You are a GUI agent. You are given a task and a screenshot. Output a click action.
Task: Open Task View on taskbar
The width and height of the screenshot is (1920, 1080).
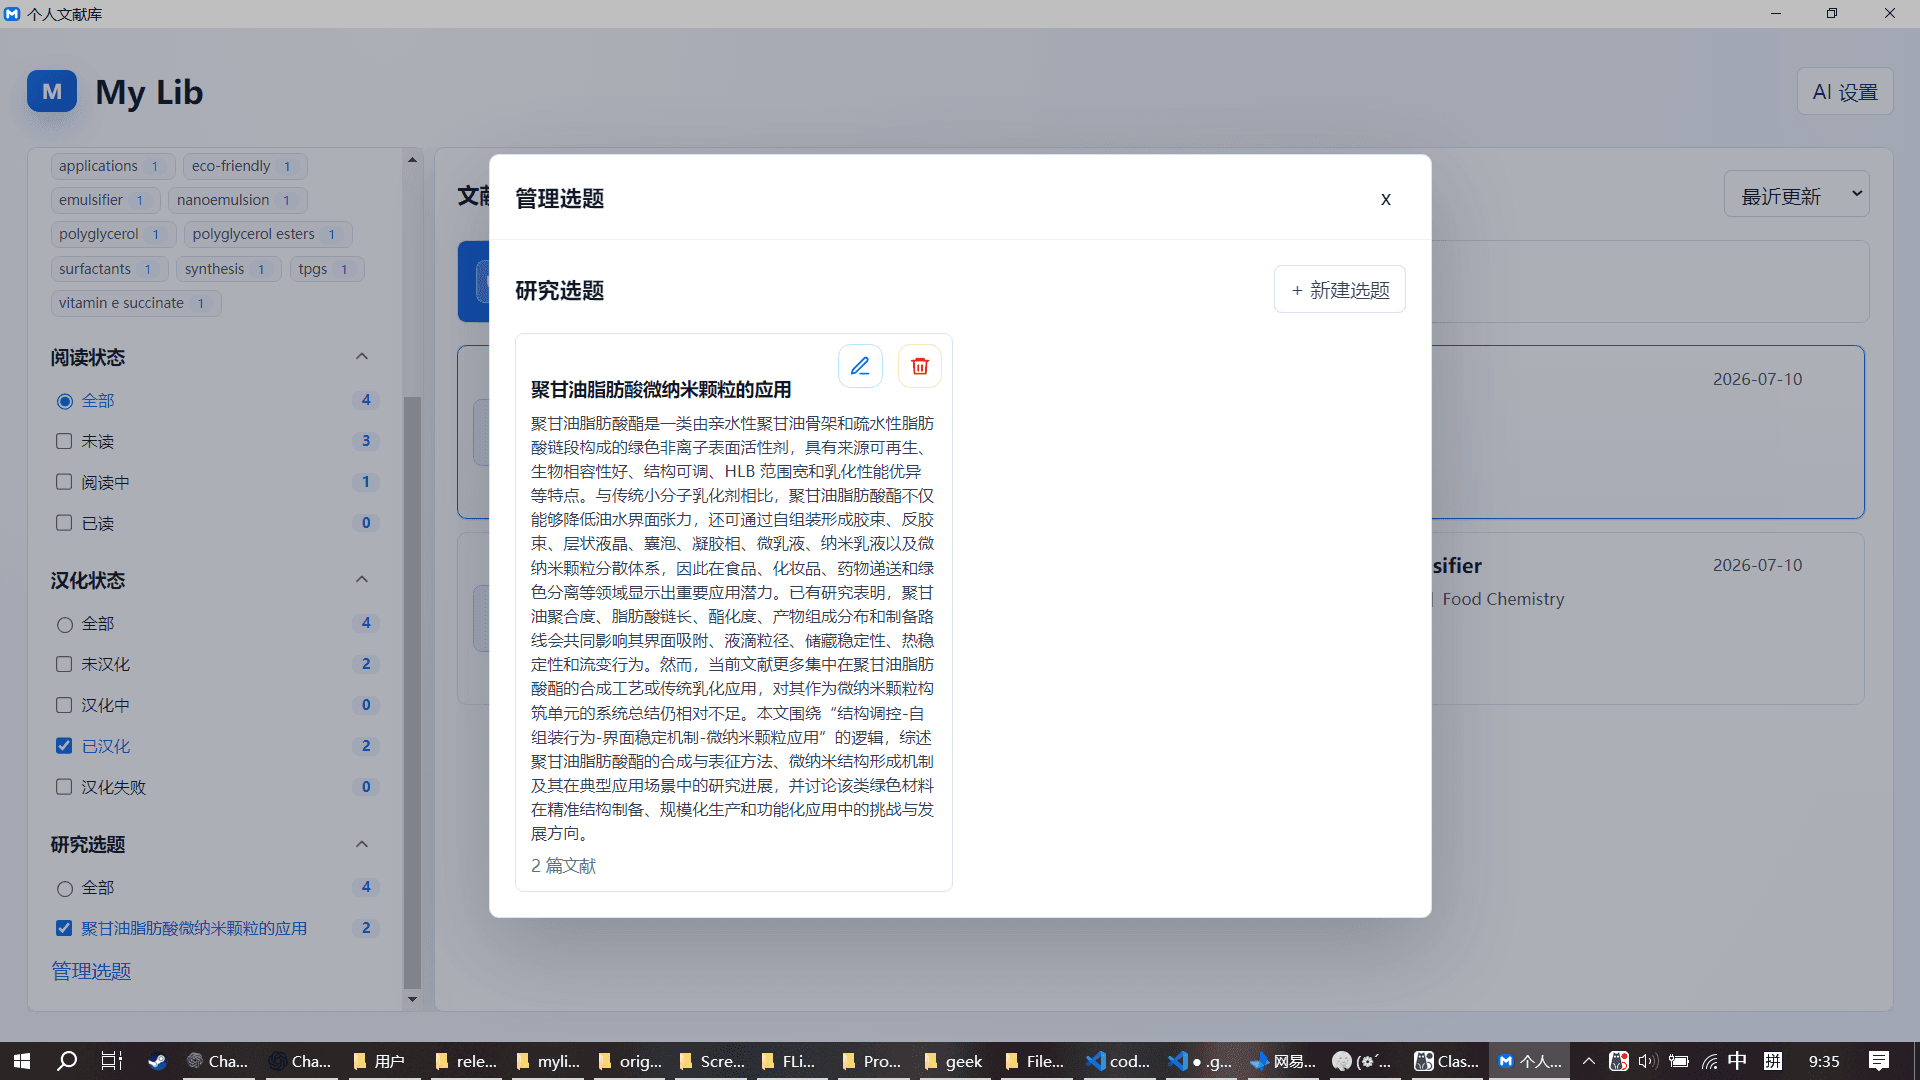pyautogui.click(x=112, y=1061)
